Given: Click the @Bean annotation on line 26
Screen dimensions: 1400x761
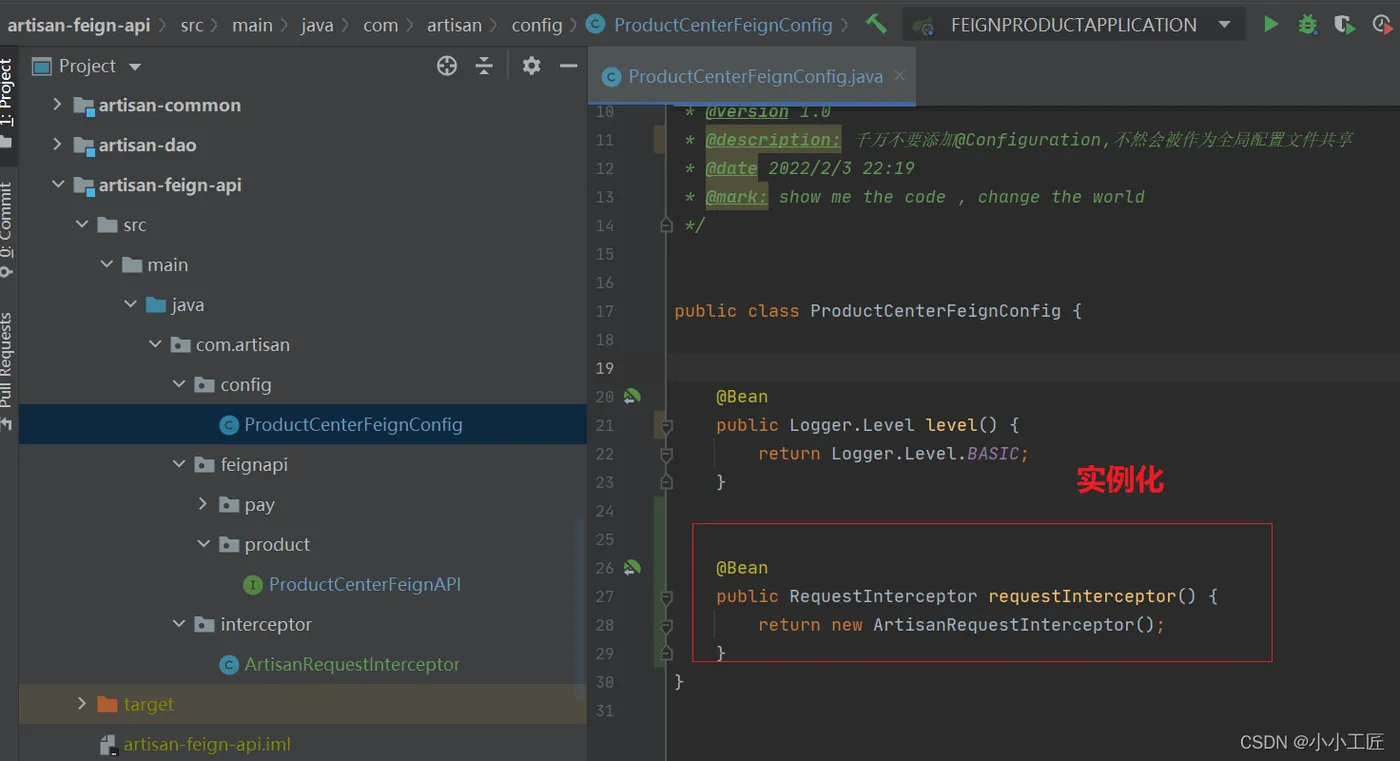Looking at the screenshot, I should tap(742, 568).
